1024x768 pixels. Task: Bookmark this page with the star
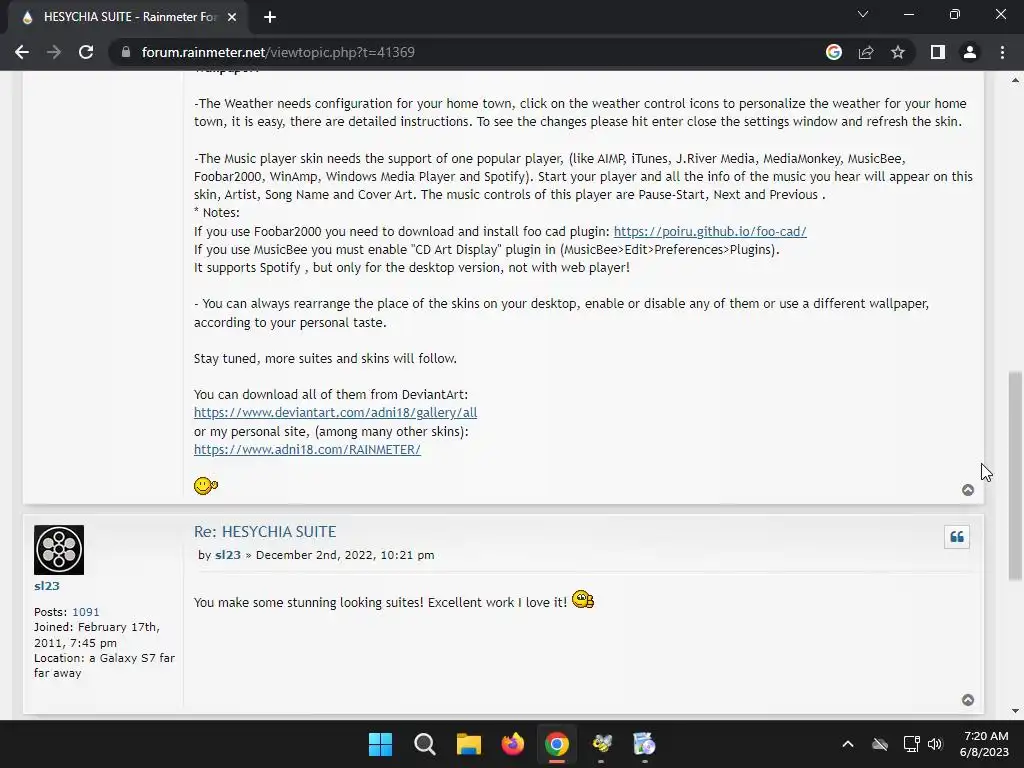(x=898, y=52)
